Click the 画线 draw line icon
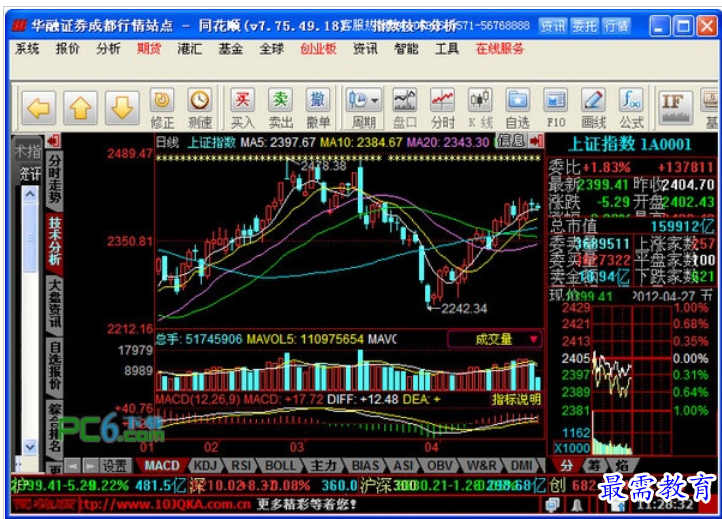This screenshot has width=722, height=519. pos(593,109)
